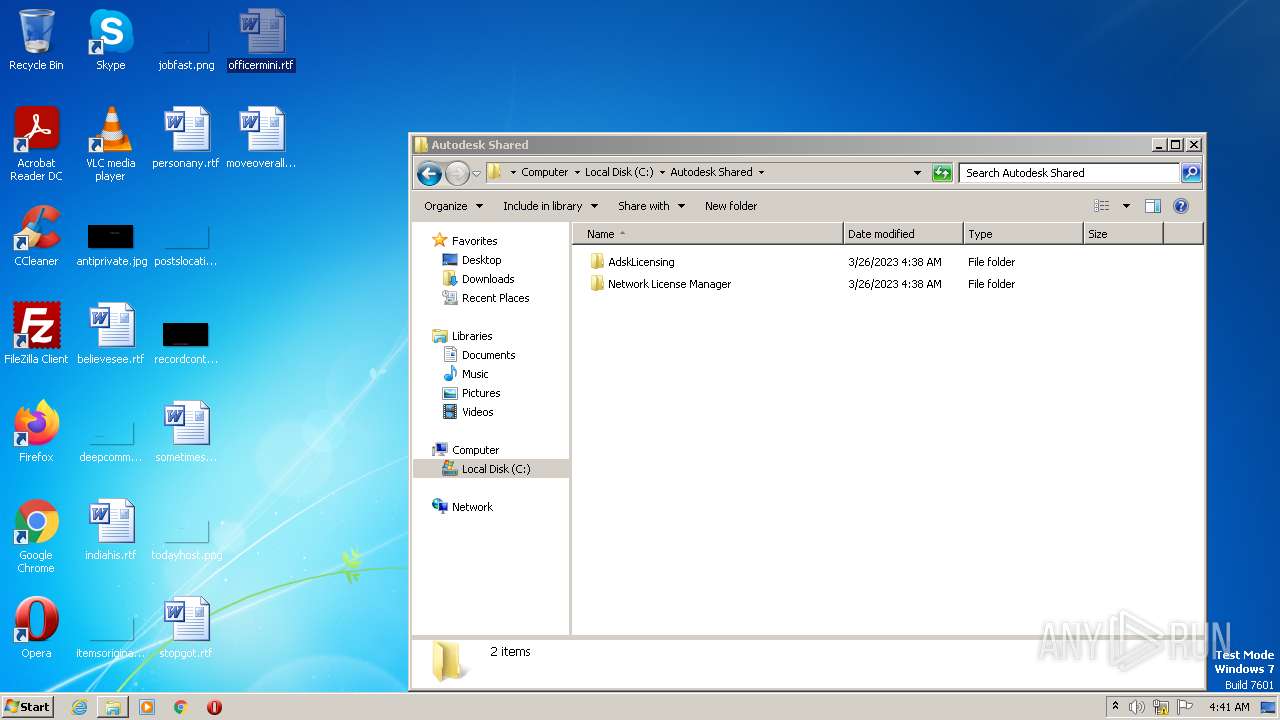
Task: Click Network in the navigation pane
Action: tap(472, 507)
